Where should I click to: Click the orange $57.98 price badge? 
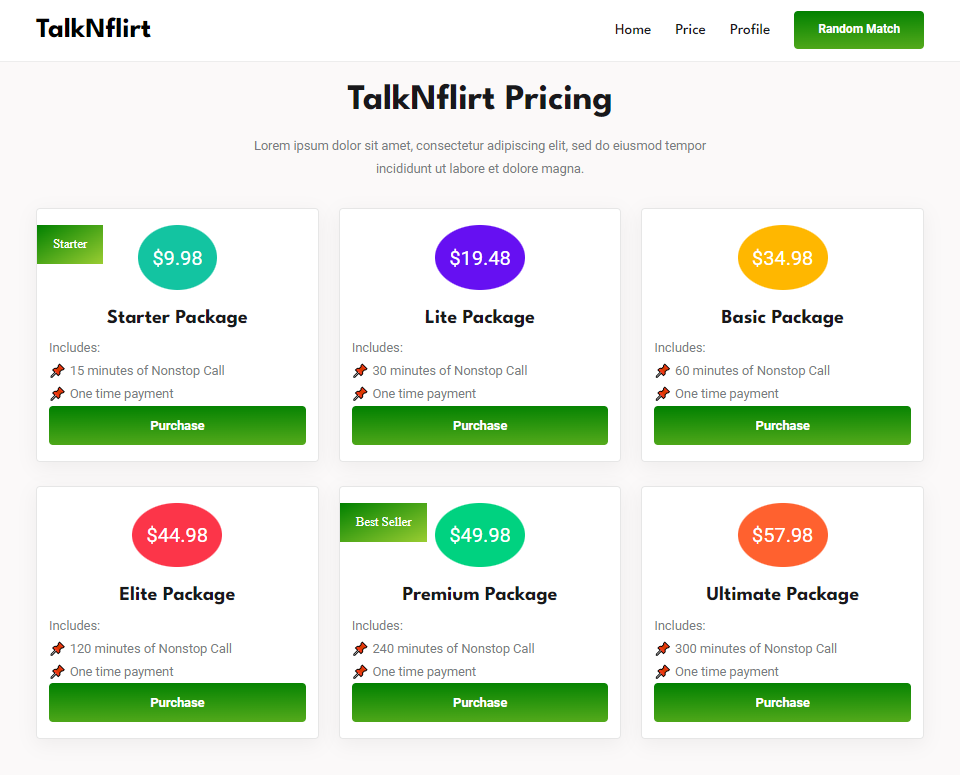click(782, 535)
